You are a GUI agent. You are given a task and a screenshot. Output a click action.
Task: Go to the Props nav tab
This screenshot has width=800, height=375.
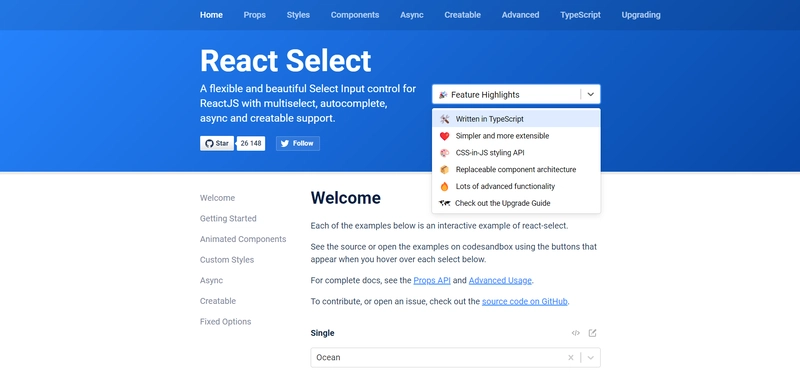tap(255, 15)
